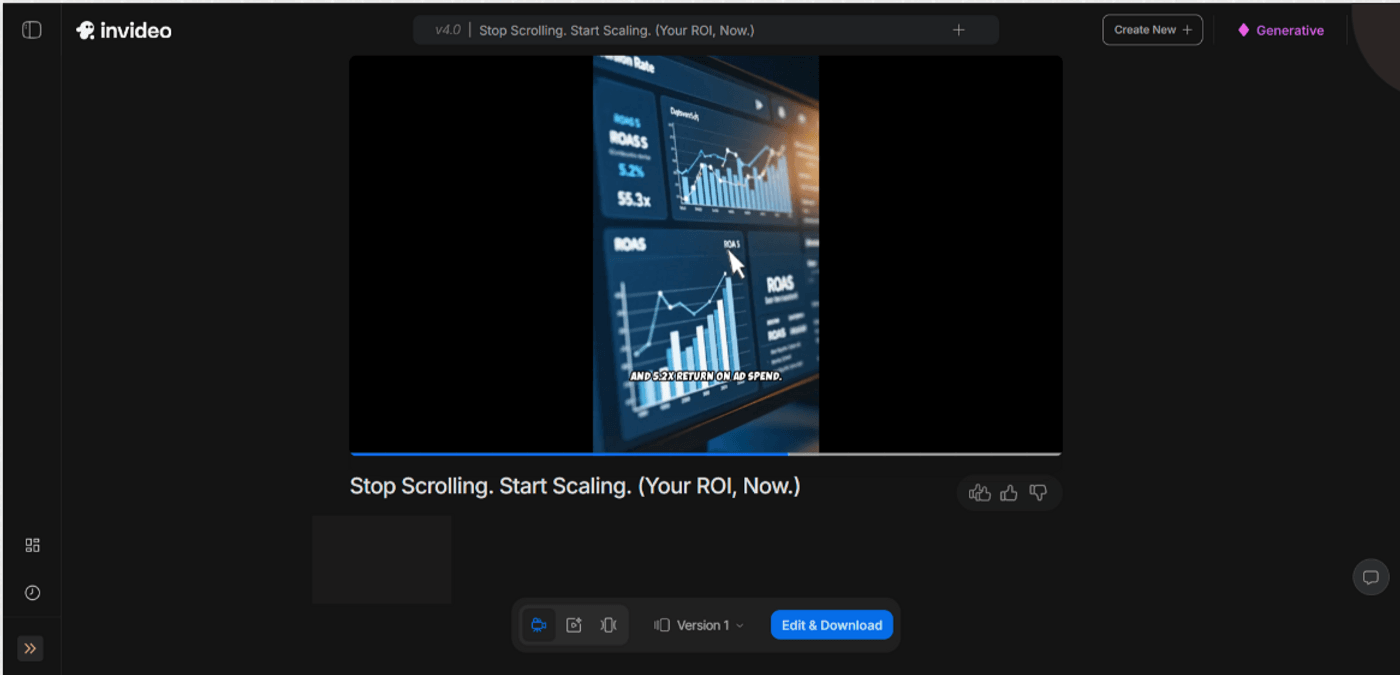
Task: Select the v4.0 label in the top bar
Action: pos(446,29)
